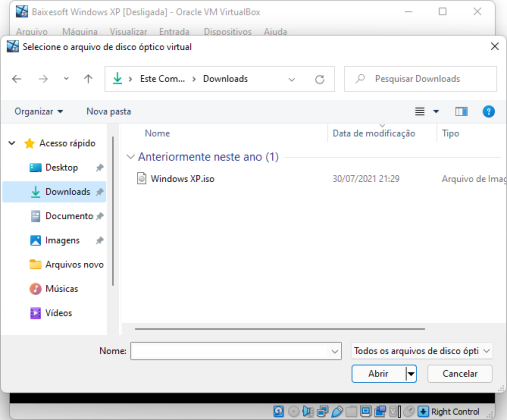Click the audio speaker icon in VirtualBox status bar
Image resolution: width=507 pixels, height=420 pixels.
[x=307, y=412]
